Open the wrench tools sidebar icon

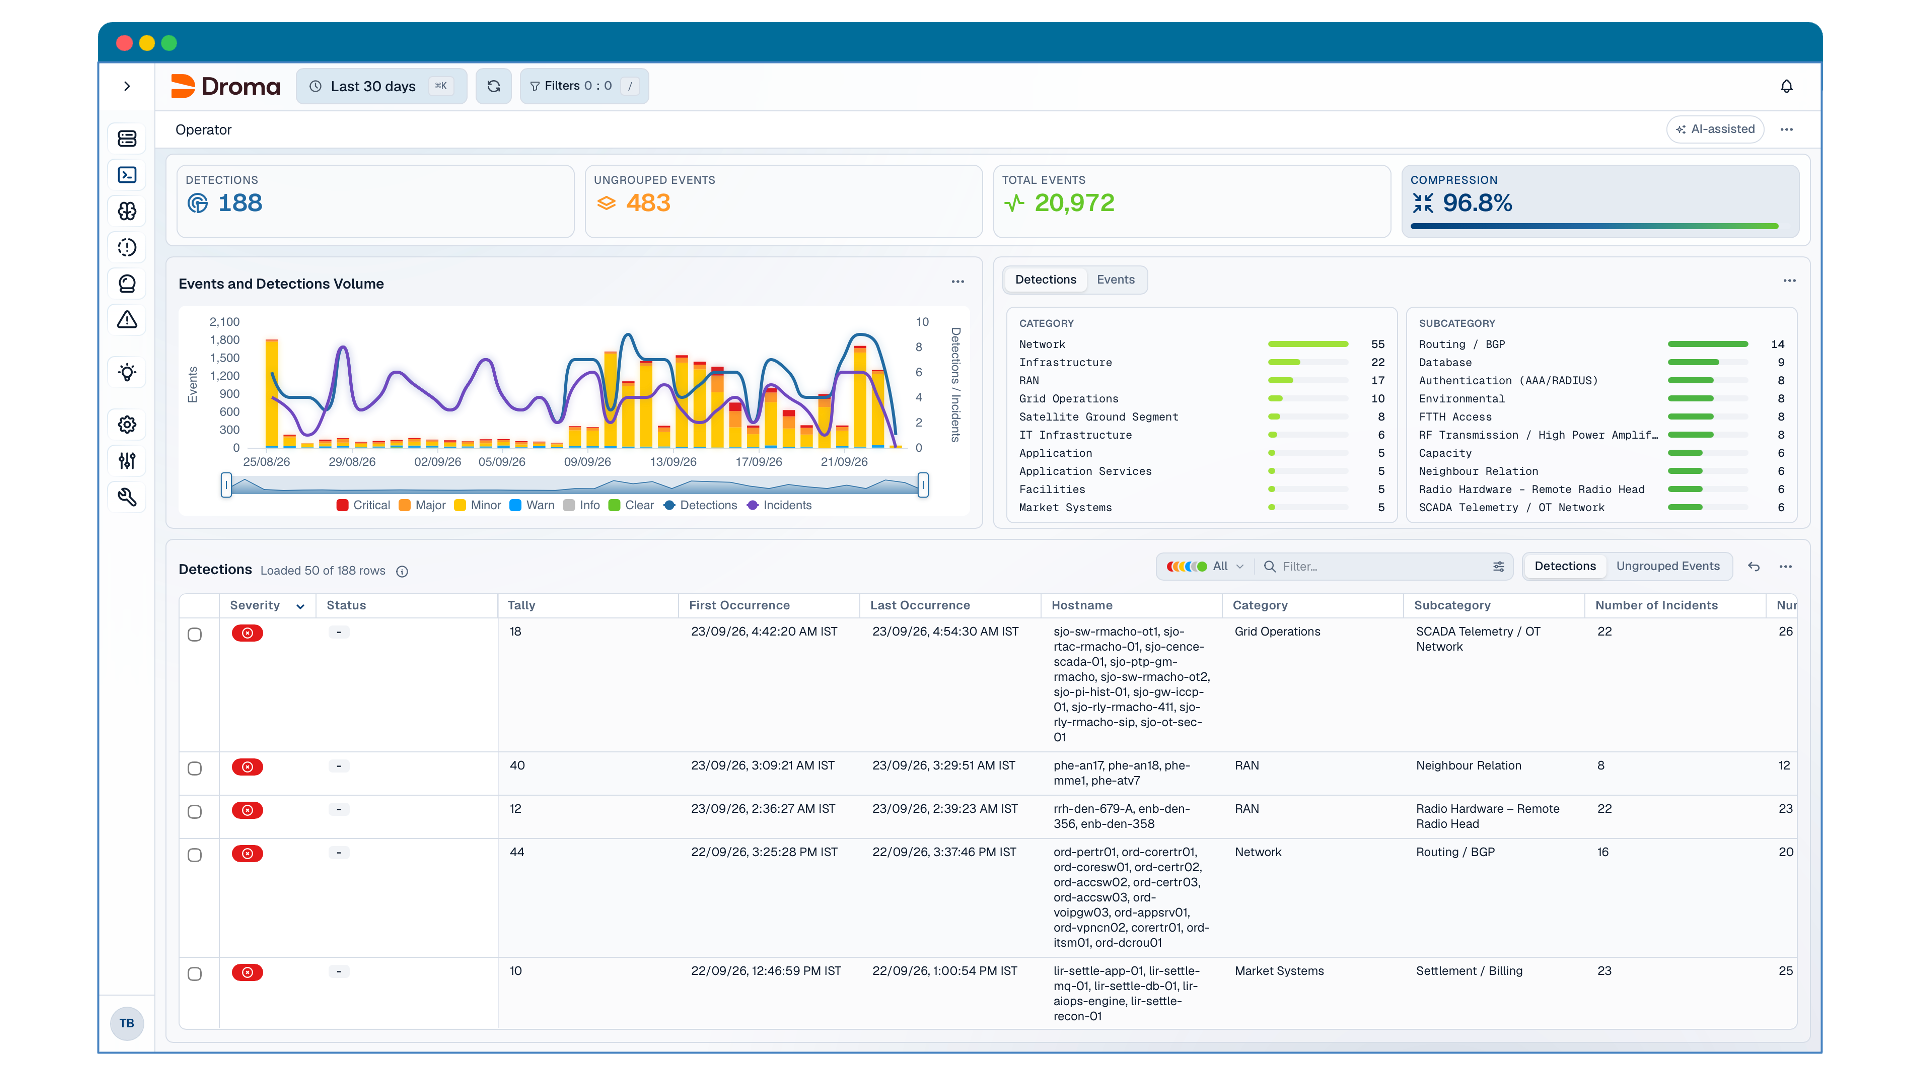point(127,497)
